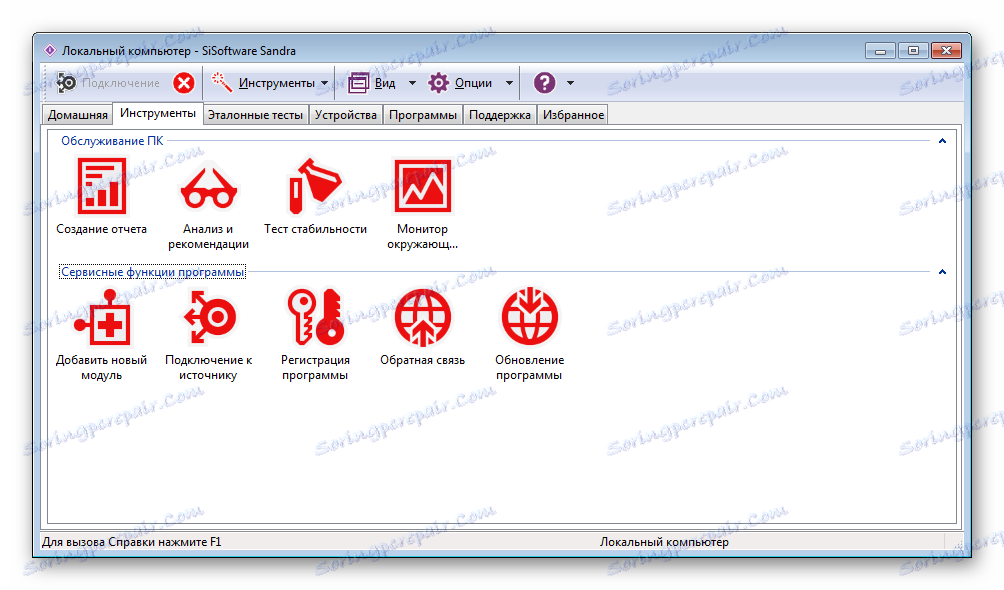
Task: Click the Локальный компьютер status area
Action: [x=663, y=541]
